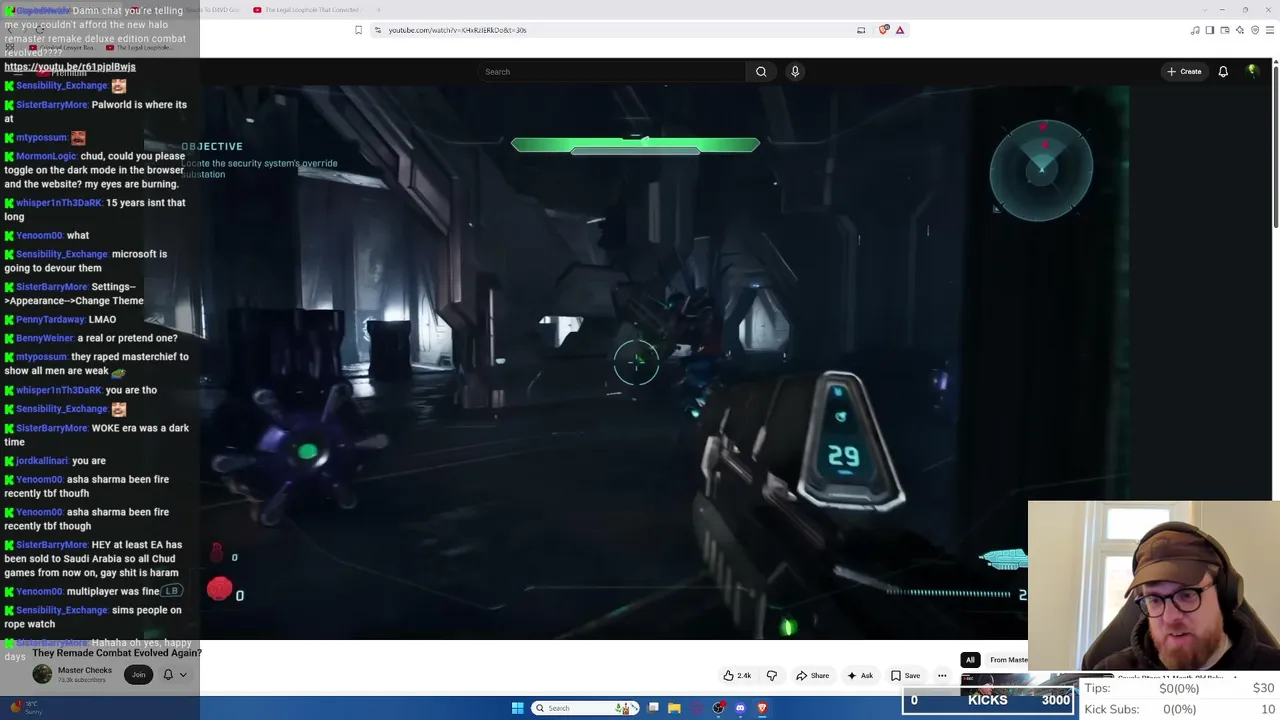This screenshot has height=720, width=1280.
Task: Open YouTube notifications bell
Action: tap(1223, 72)
